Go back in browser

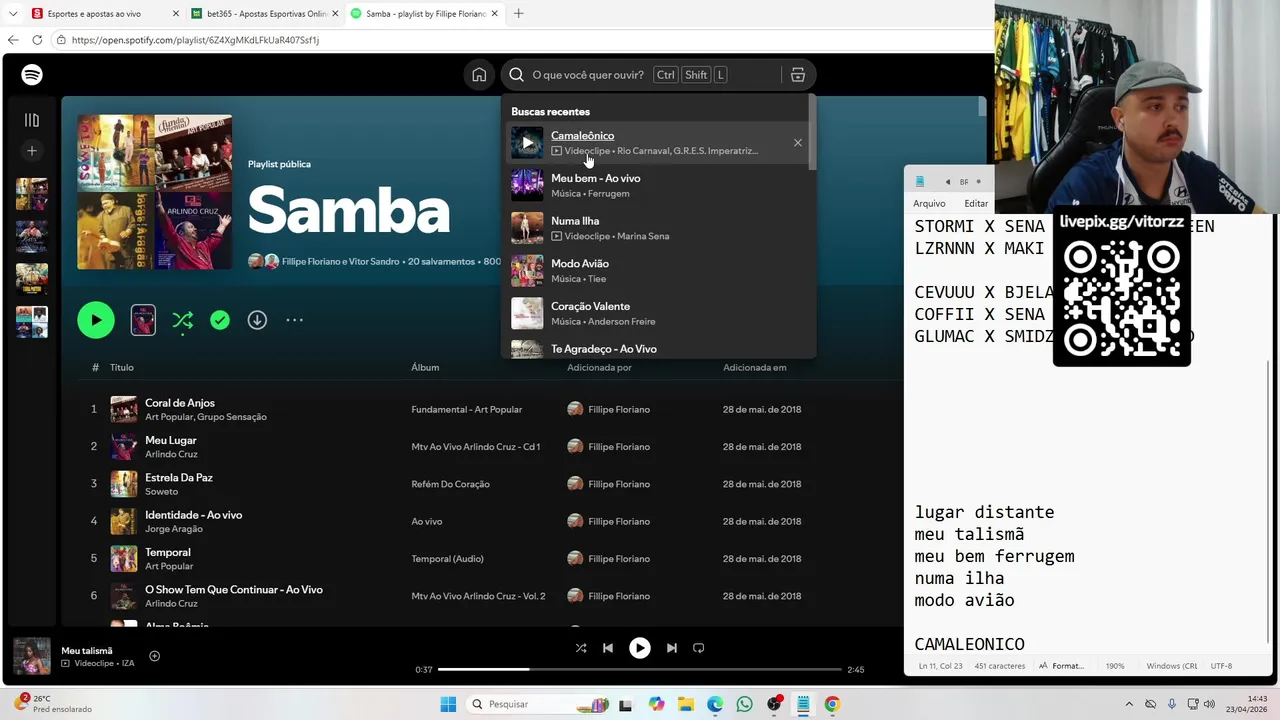[13, 40]
